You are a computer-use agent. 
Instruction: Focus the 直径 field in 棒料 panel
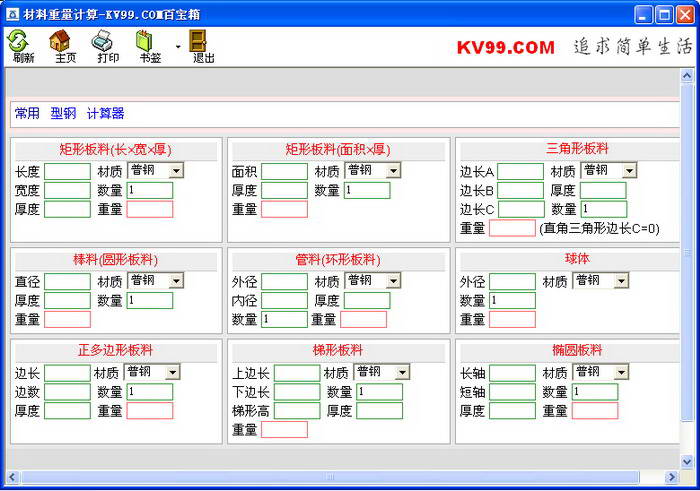tap(67, 282)
